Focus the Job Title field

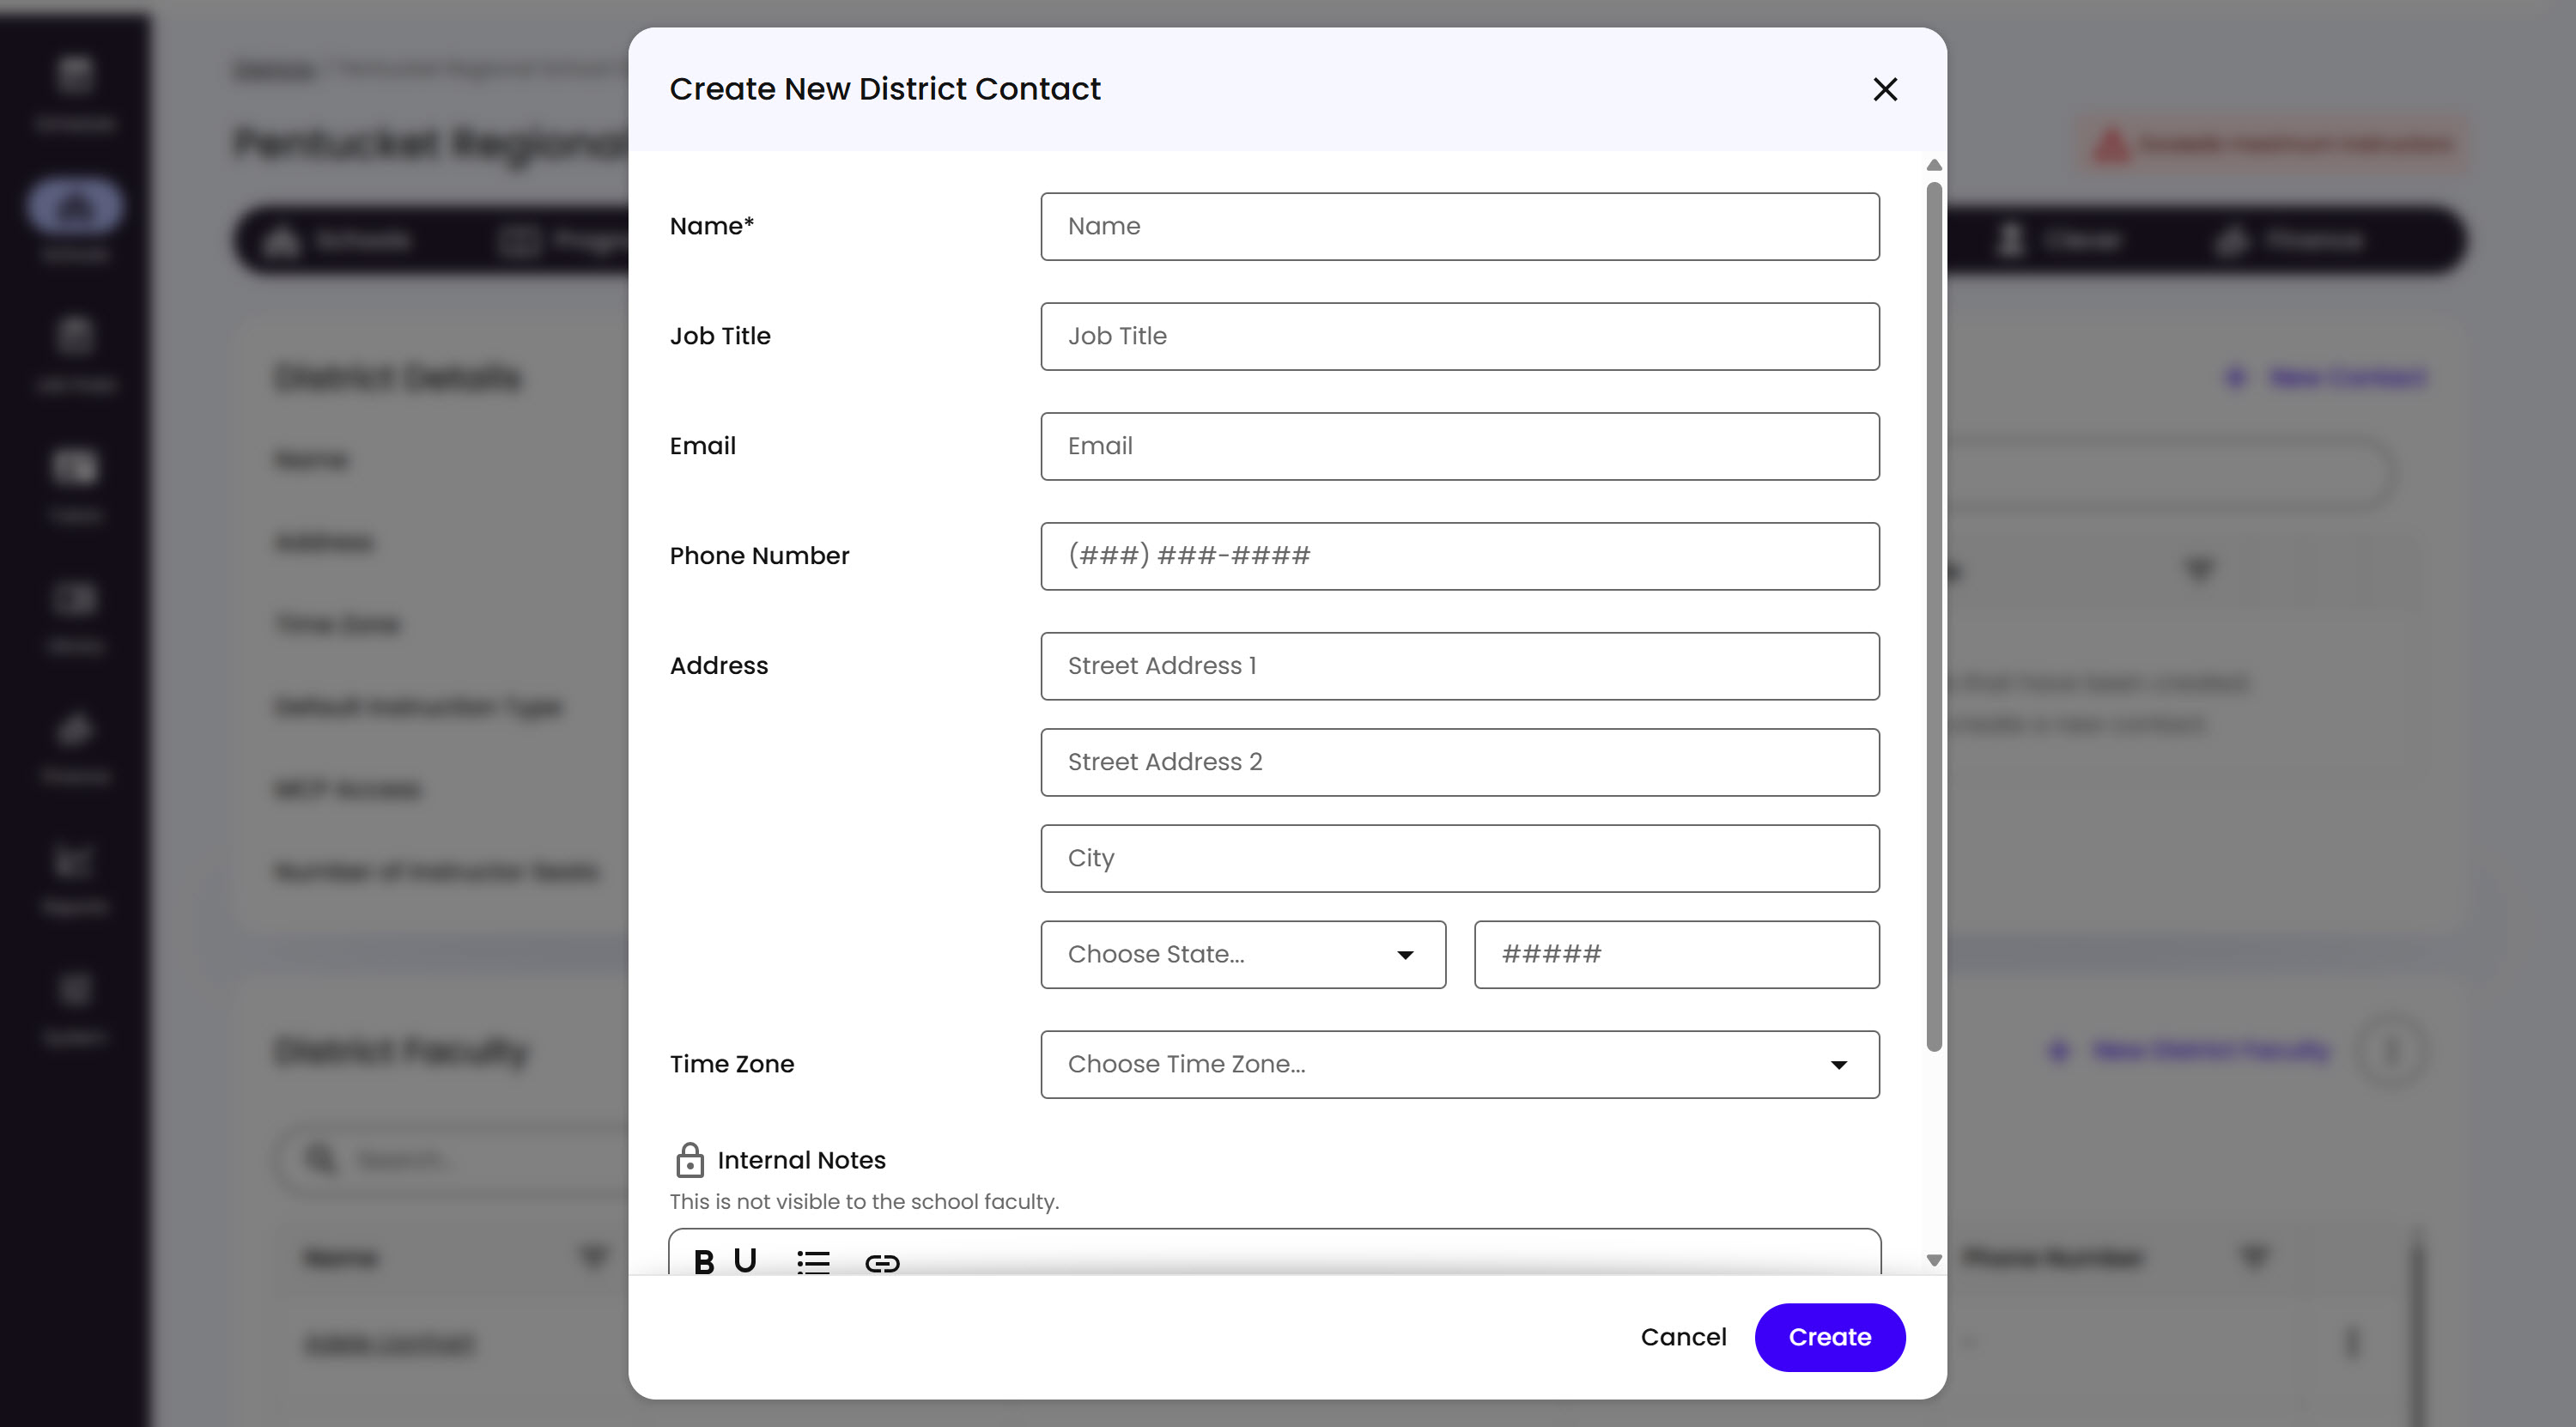pyautogui.click(x=1460, y=337)
